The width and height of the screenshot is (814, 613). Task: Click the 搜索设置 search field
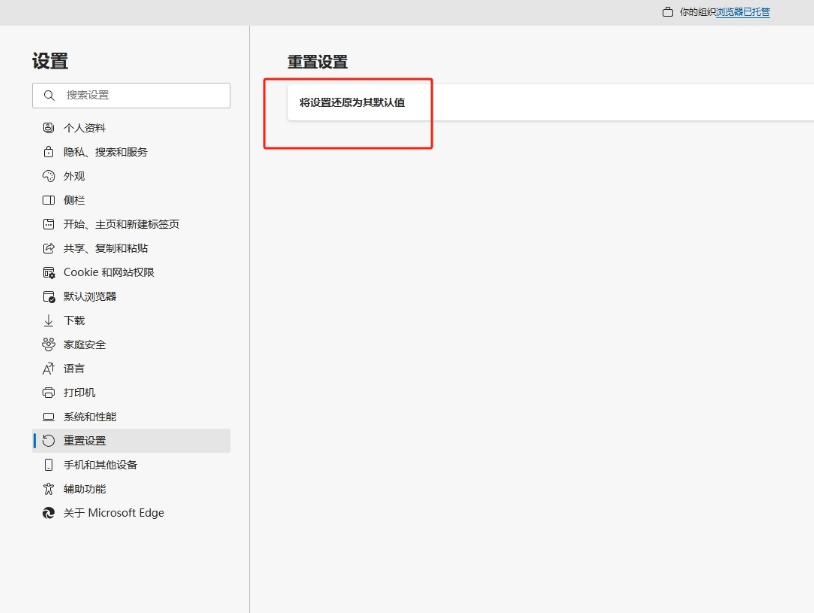coord(140,95)
